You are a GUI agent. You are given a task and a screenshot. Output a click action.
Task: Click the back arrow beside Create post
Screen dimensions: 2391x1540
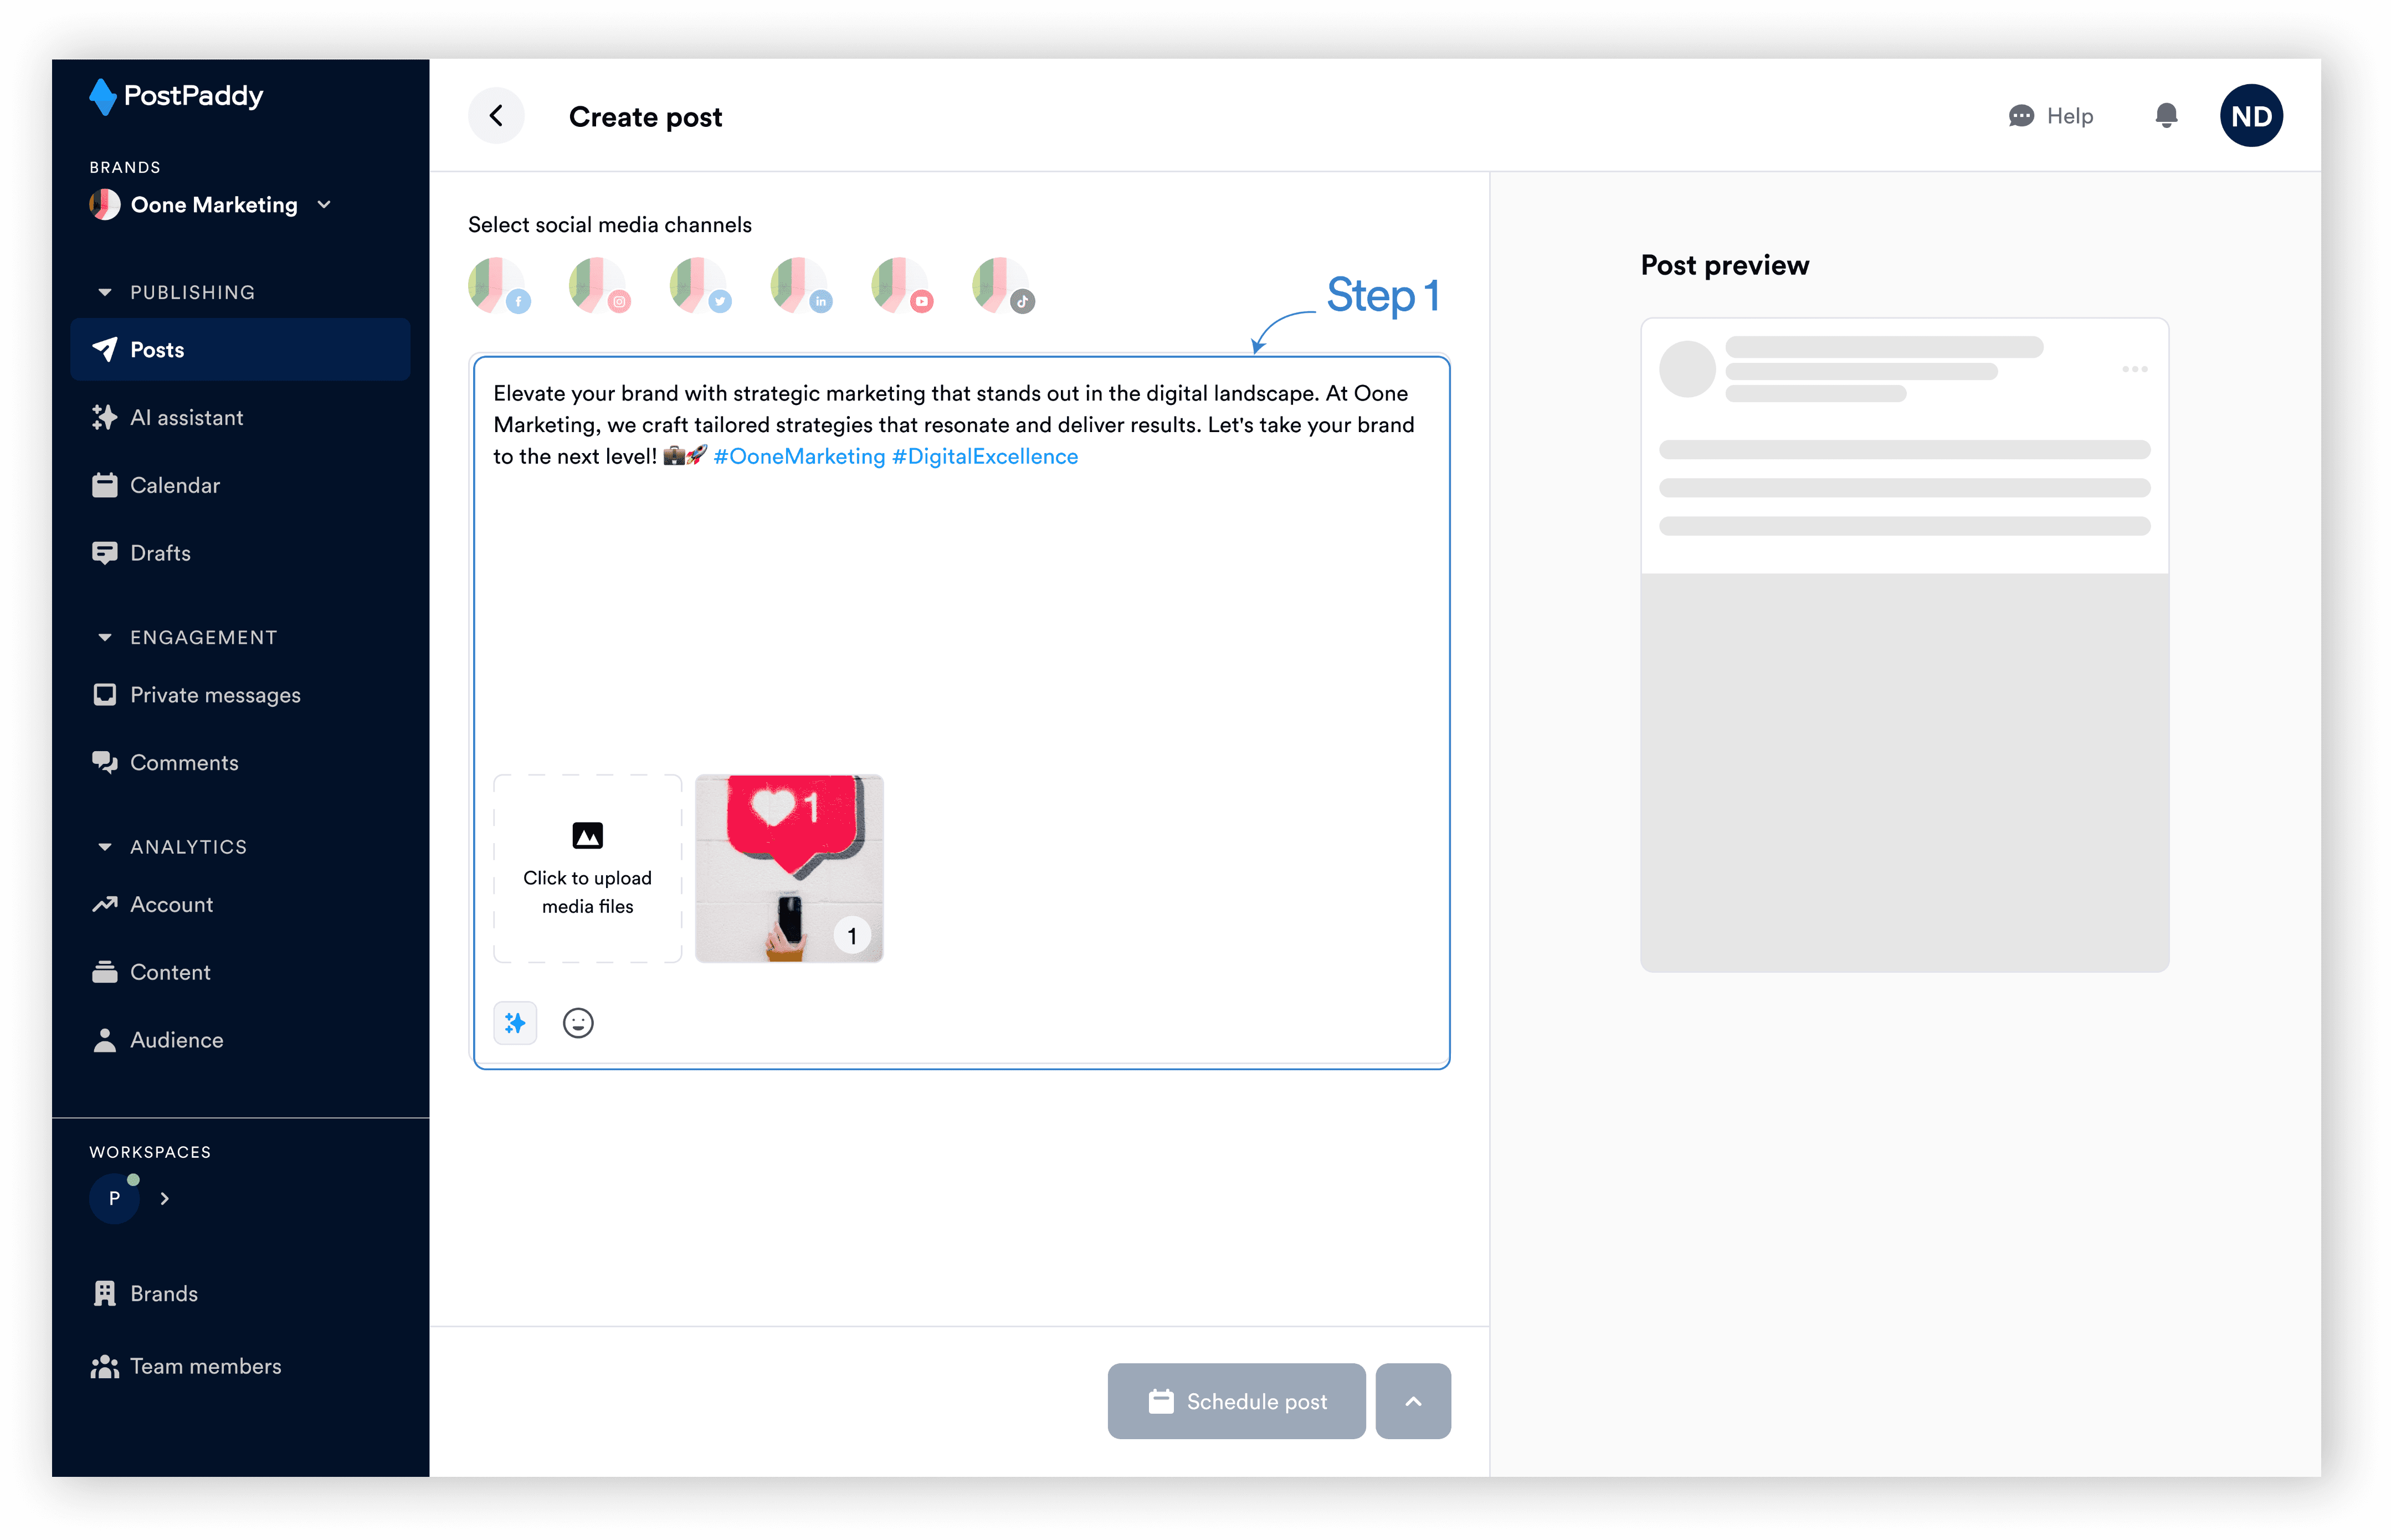click(x=496, y=116)
